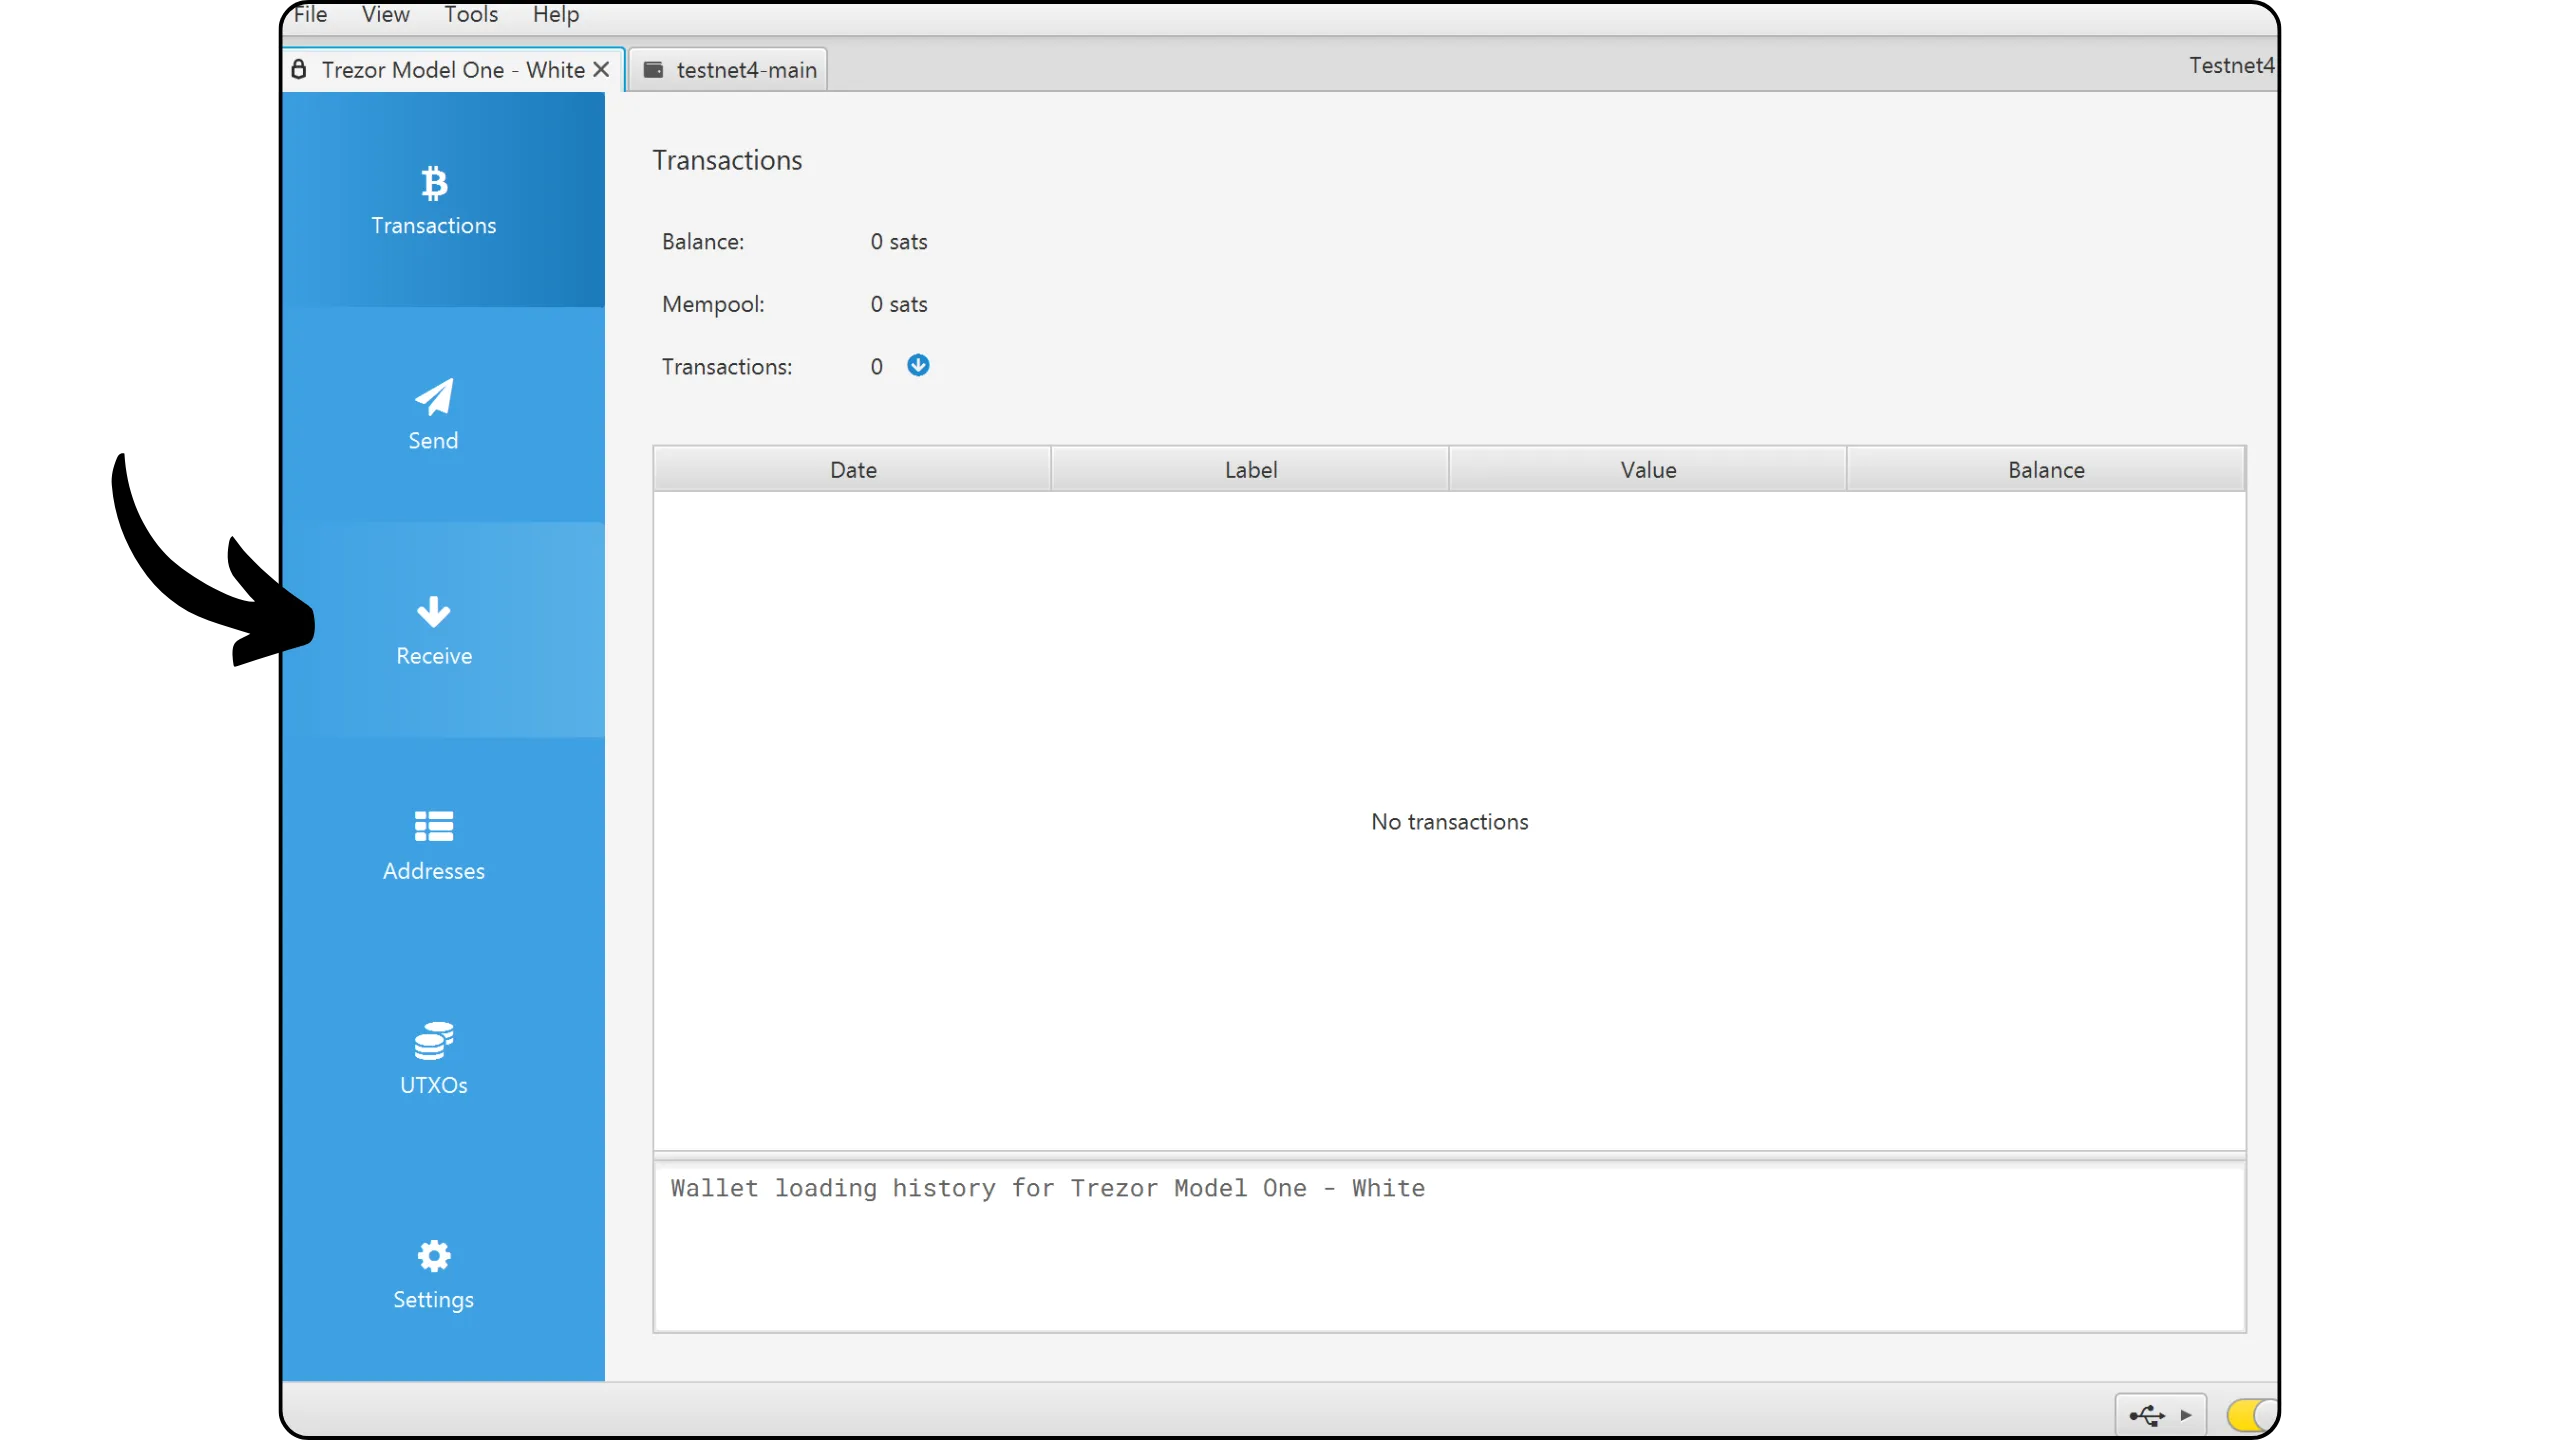The width and height of the screenshot is (2560, 1440).
Task: Open the View menu
Action: pos(385,15)
